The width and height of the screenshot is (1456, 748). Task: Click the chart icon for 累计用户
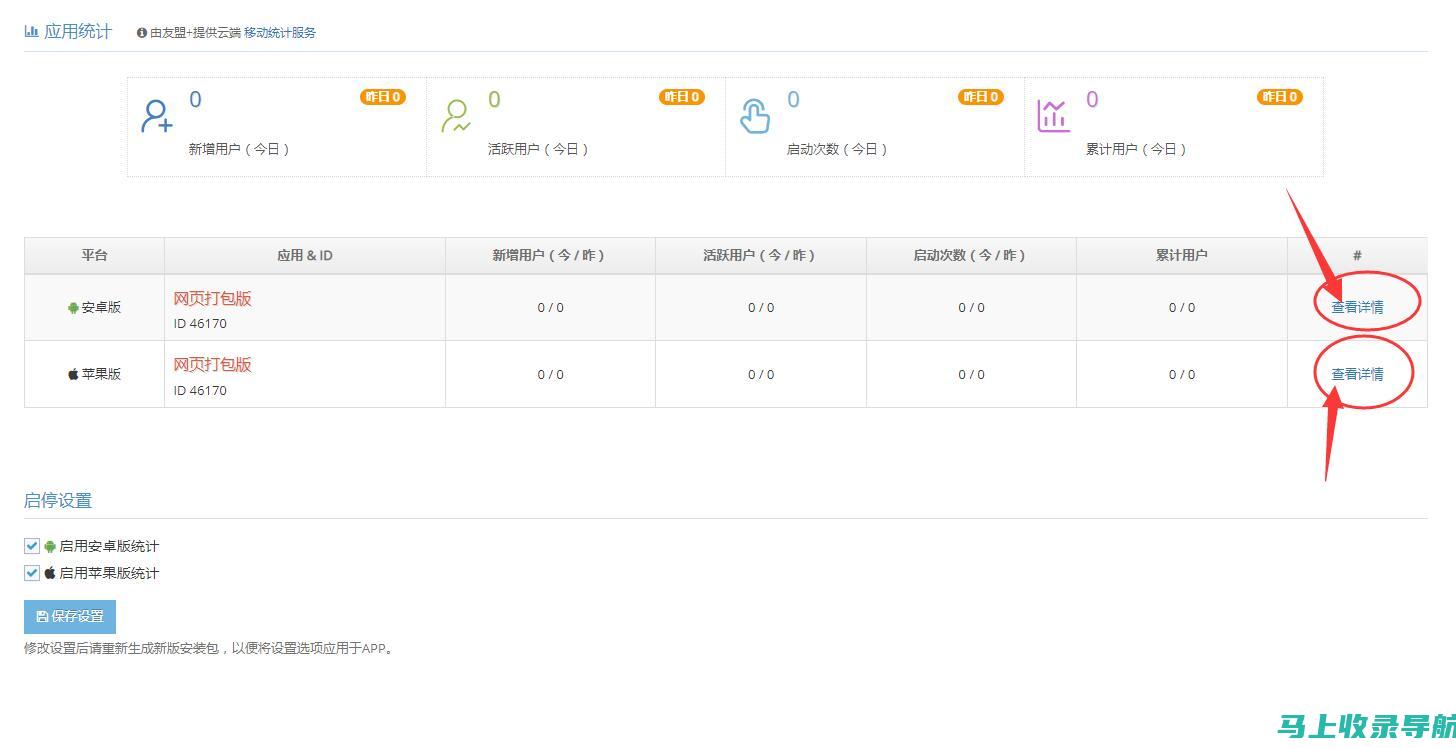tap(1054, 116)
